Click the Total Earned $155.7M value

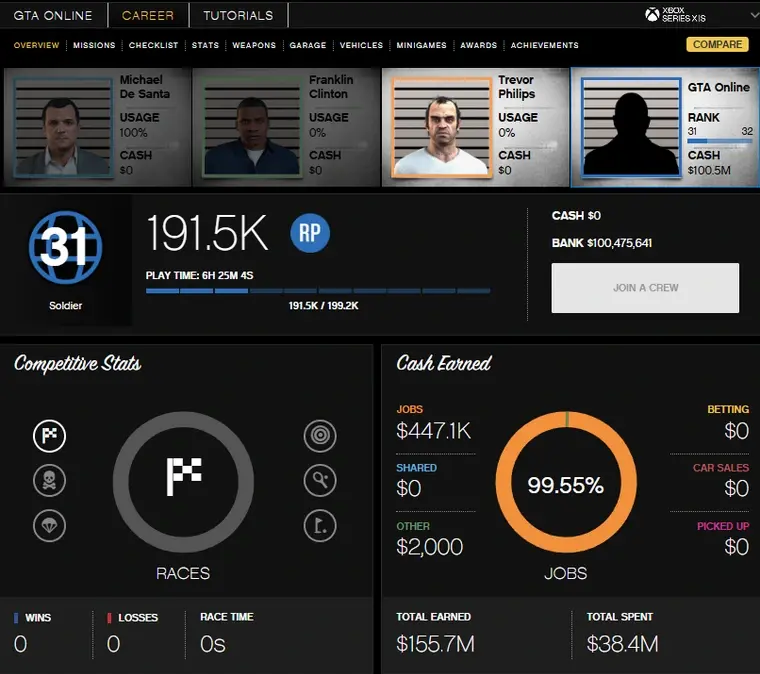(x=435, y=644)
